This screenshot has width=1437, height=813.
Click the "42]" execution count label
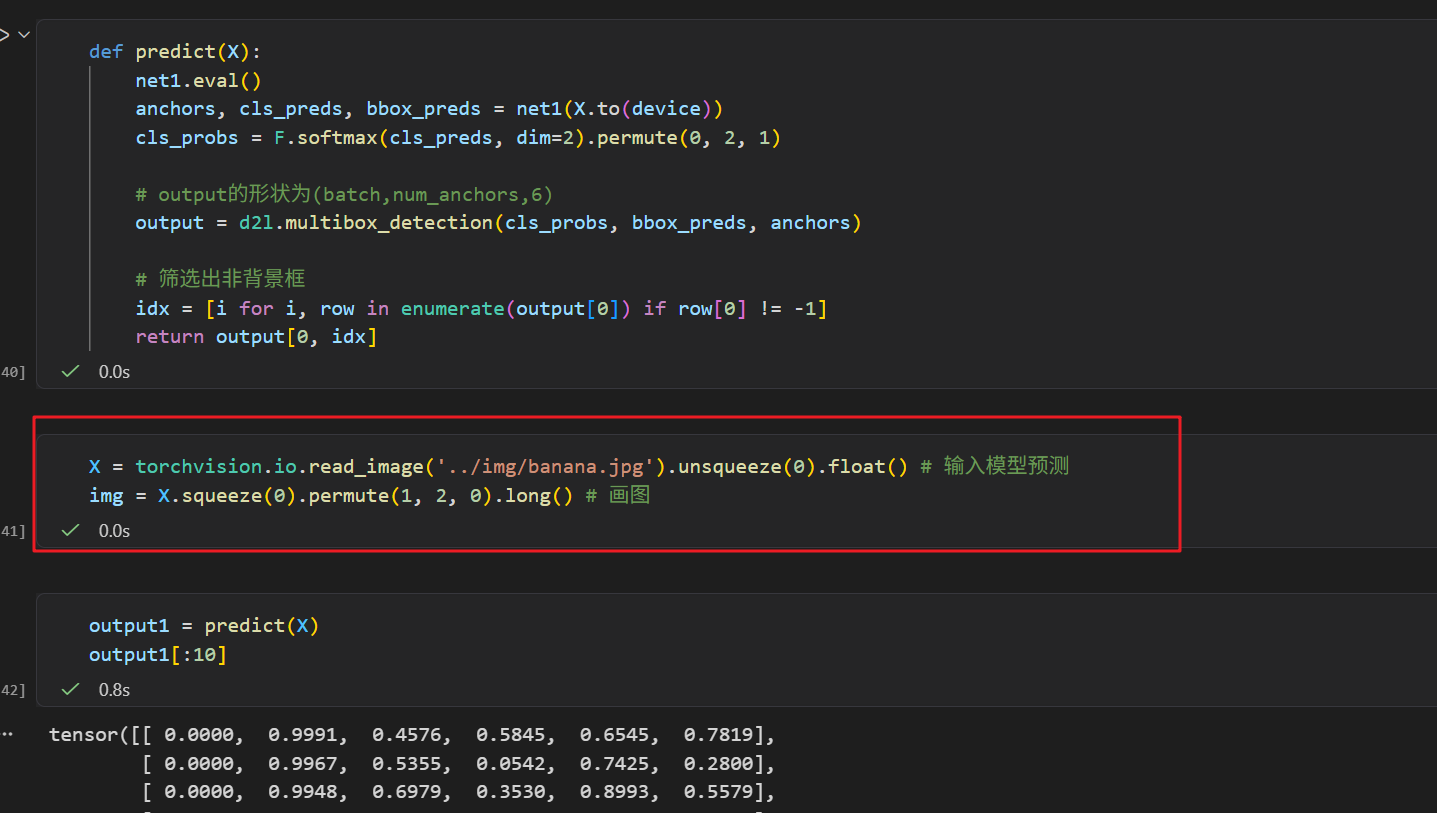click(13, 690)
